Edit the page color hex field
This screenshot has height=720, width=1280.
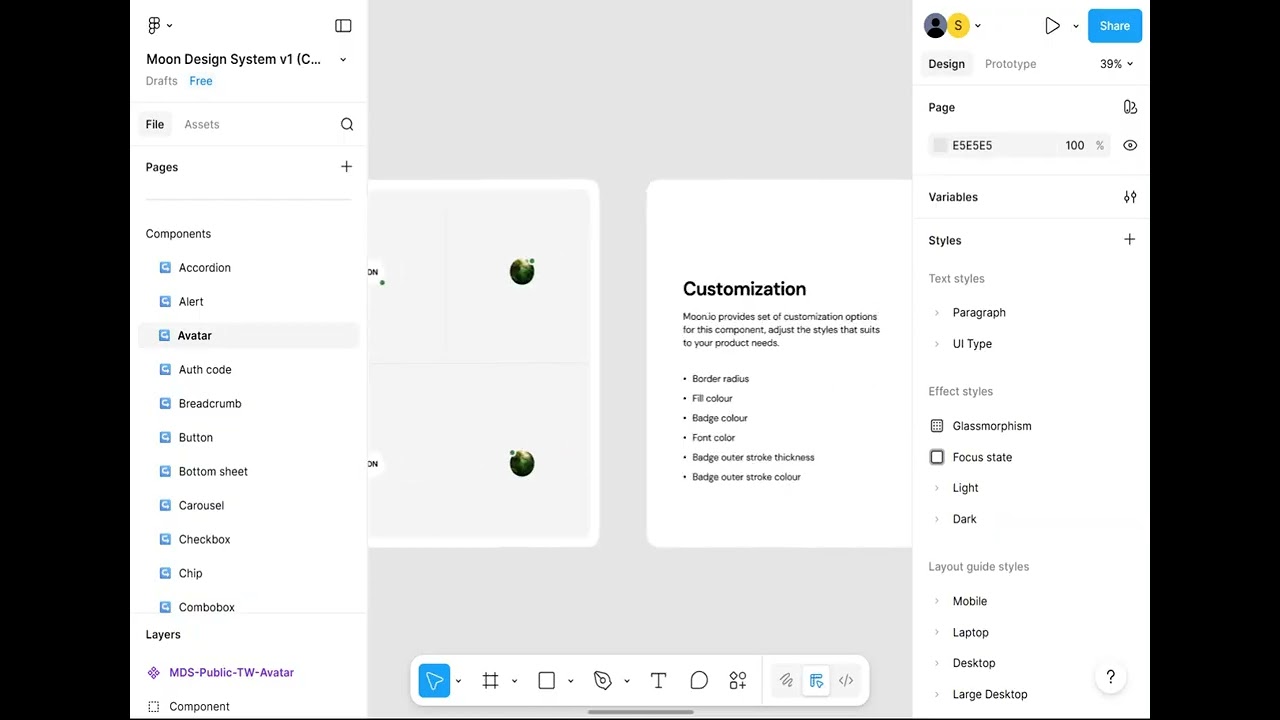click(x=972, y=146)
